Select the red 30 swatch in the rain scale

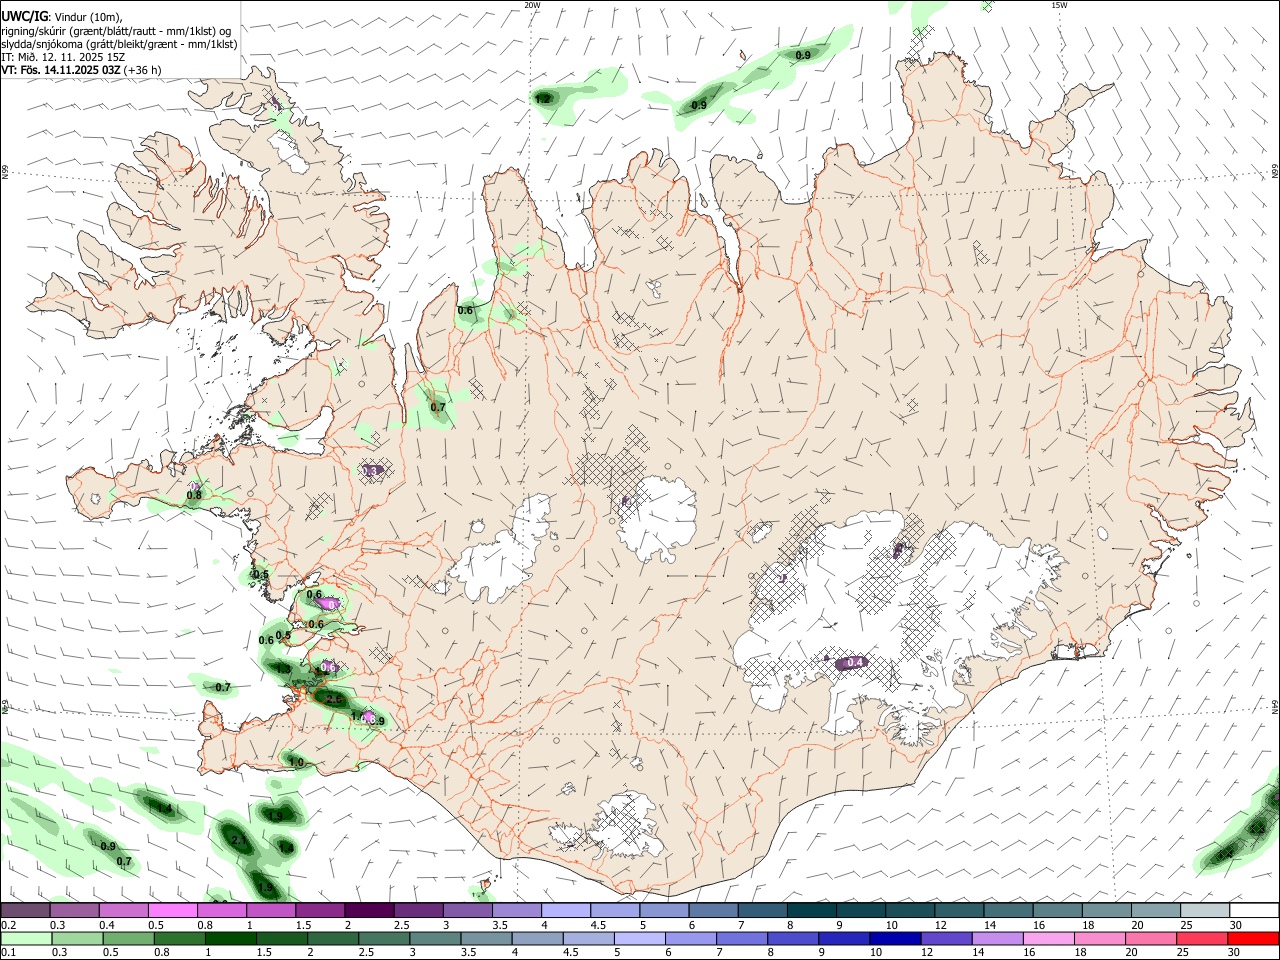[1252, 938]
